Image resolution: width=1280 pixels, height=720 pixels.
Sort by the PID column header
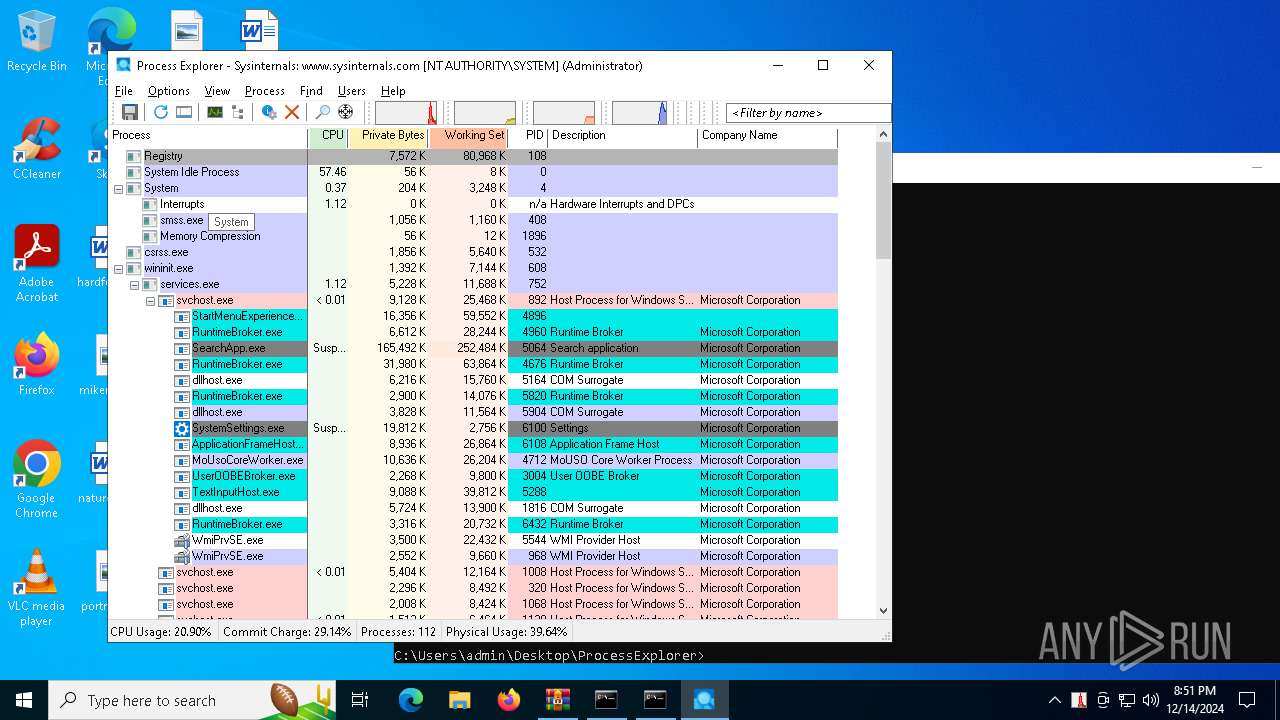coord(528,136)
